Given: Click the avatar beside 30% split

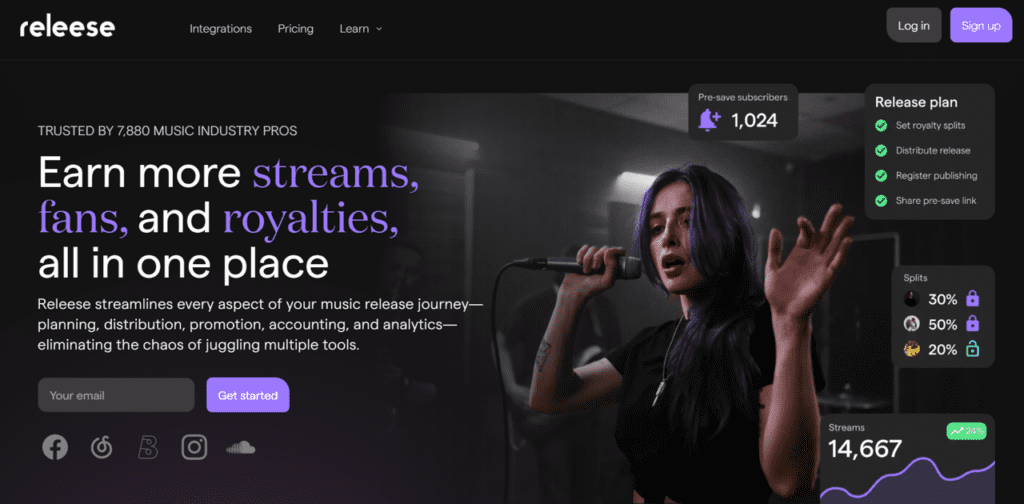Looking at the screenshot, I should tap(912, 299).
